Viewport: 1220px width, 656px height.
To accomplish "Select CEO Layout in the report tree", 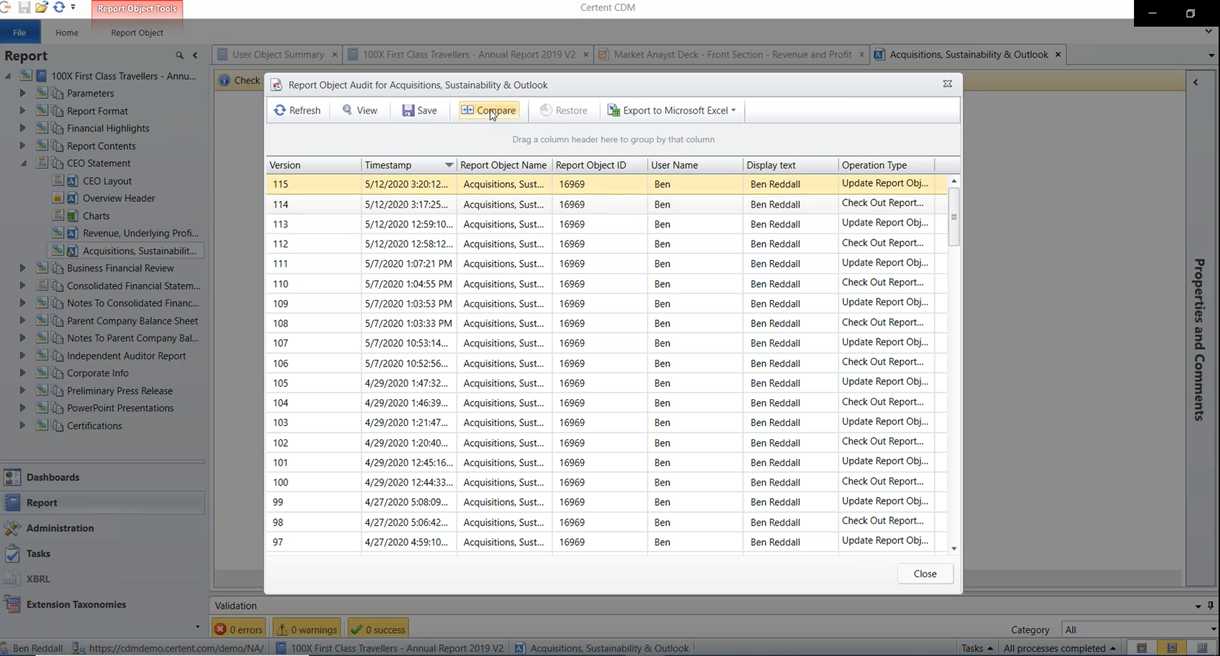I will [x=107, y=181].
